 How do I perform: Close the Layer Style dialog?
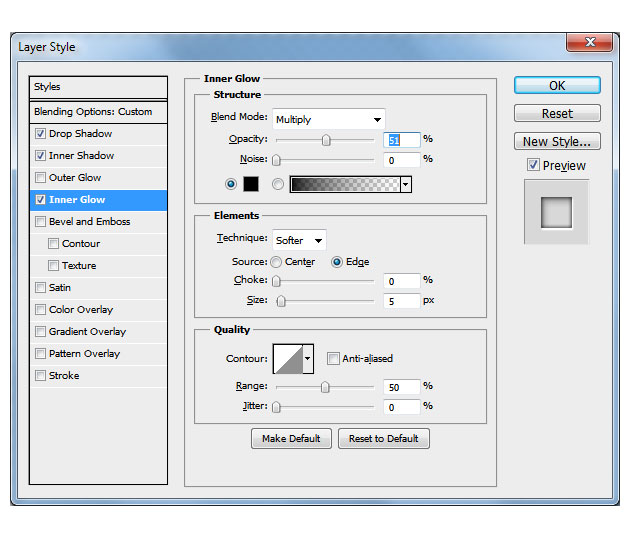tap(590, 42)
